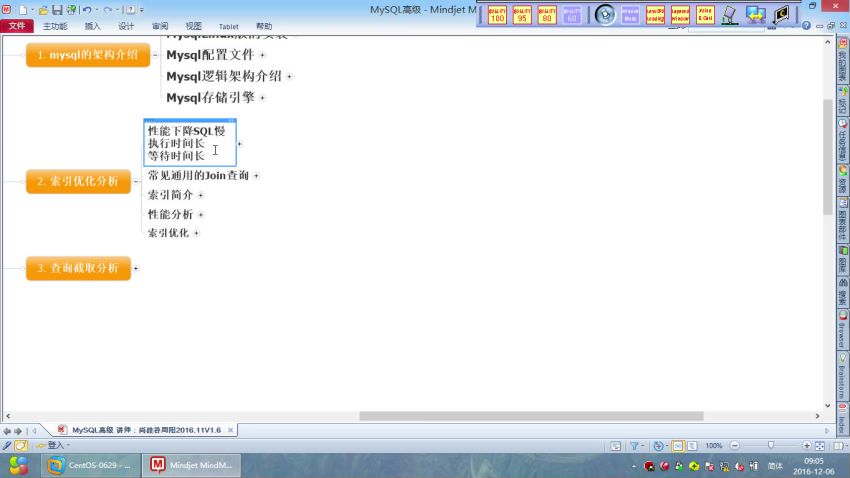Click the Redo arrow icon

(107, 10)
